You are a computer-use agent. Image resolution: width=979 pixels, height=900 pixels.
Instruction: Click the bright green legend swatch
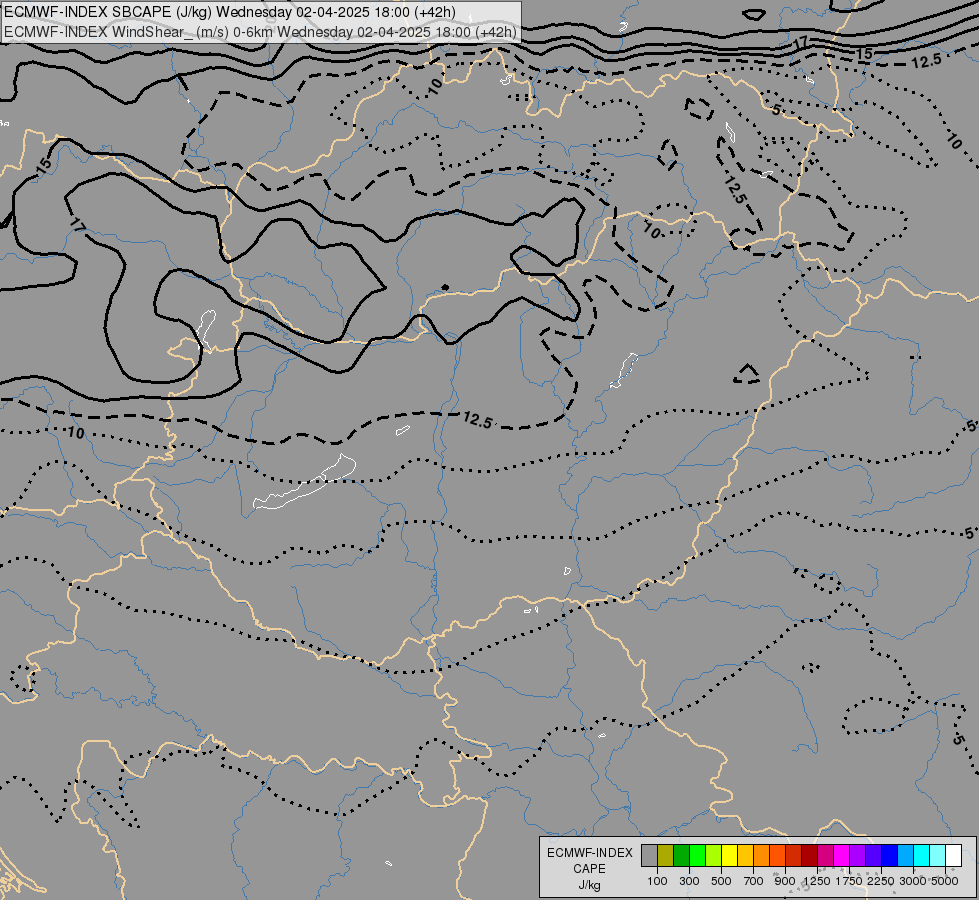tap(697, 855)
